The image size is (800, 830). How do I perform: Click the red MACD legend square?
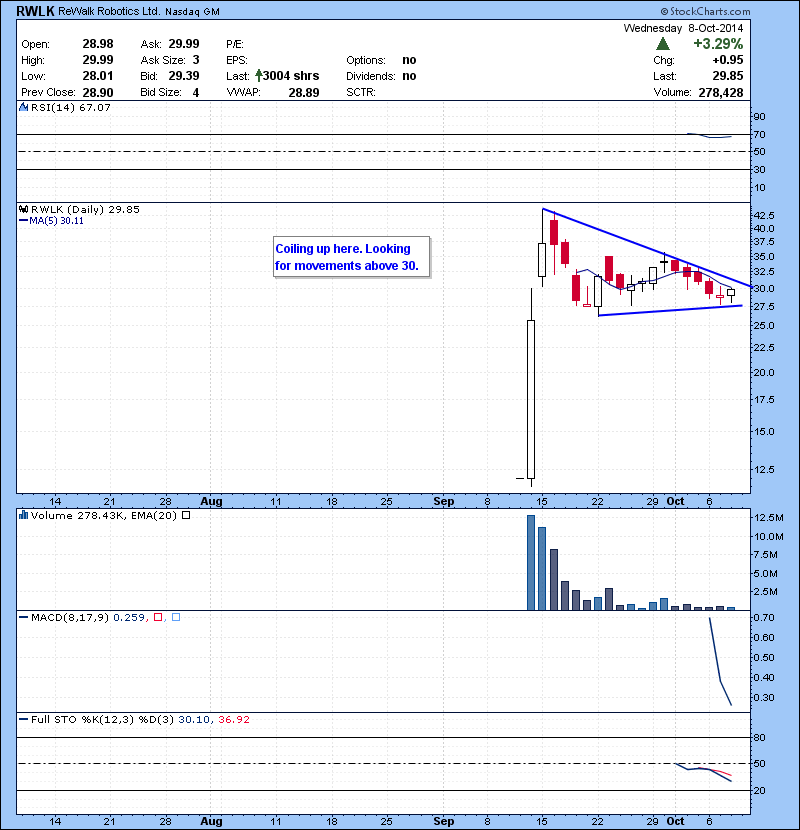tap(158, 617)
